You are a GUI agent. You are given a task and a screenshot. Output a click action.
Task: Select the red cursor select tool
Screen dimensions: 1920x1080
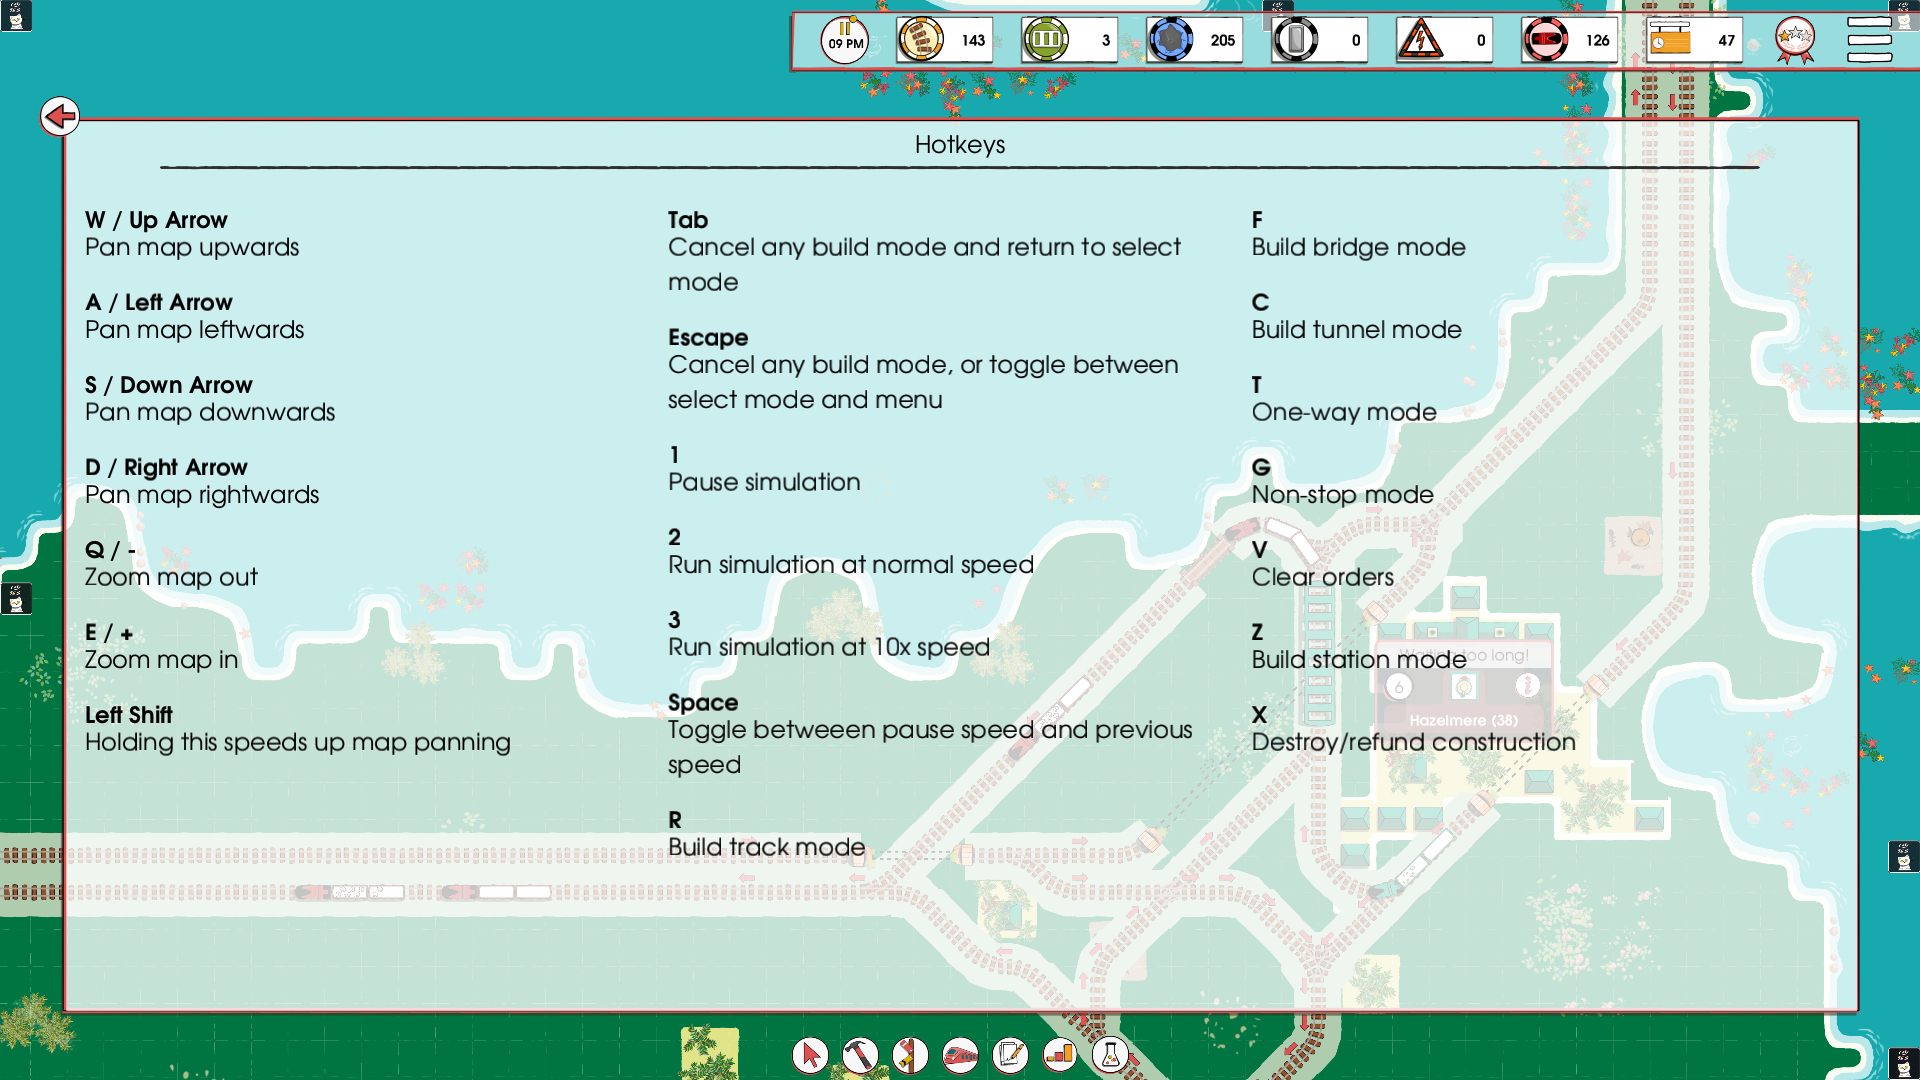(810, 1054)
